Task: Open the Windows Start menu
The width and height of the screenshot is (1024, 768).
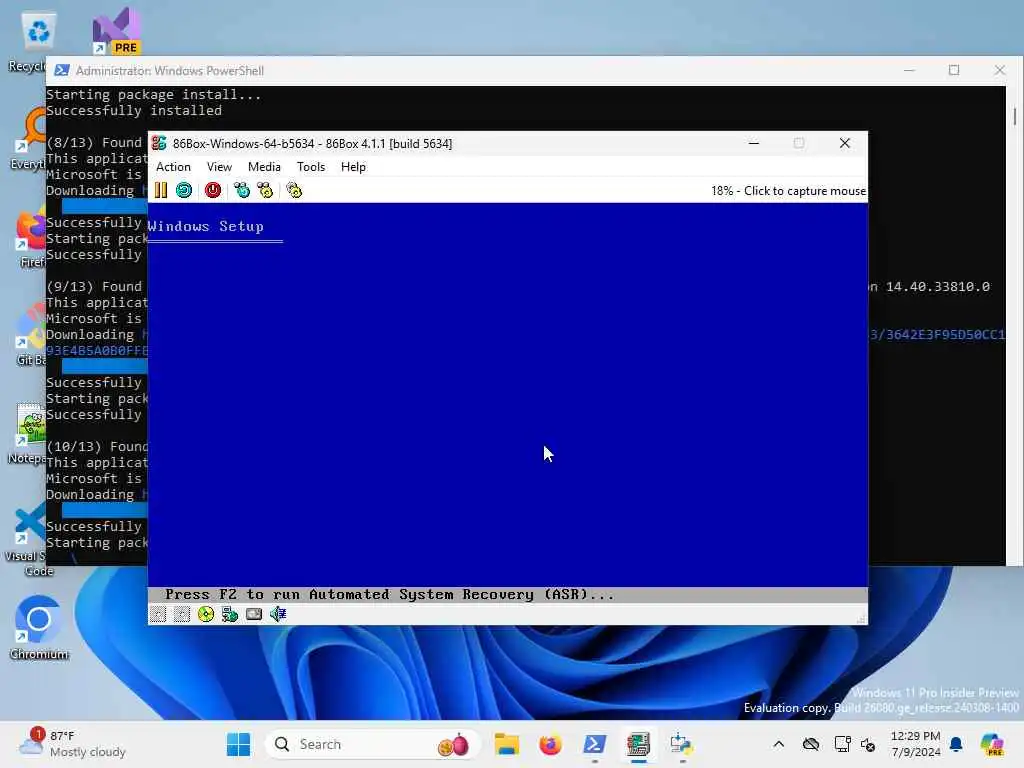Action: pos(238,744)
